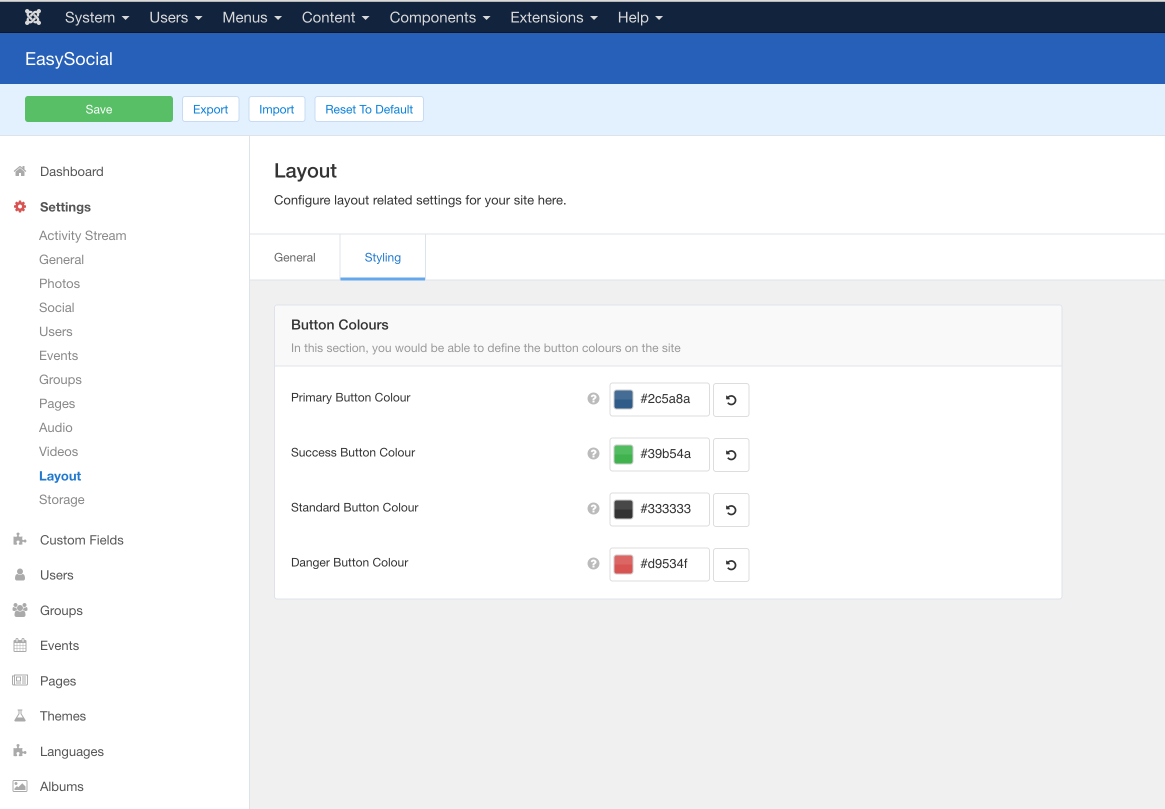This screenshot has height=809, width=1165.
Task: Open the Themes sidebar link
Action: click(63, 716)
